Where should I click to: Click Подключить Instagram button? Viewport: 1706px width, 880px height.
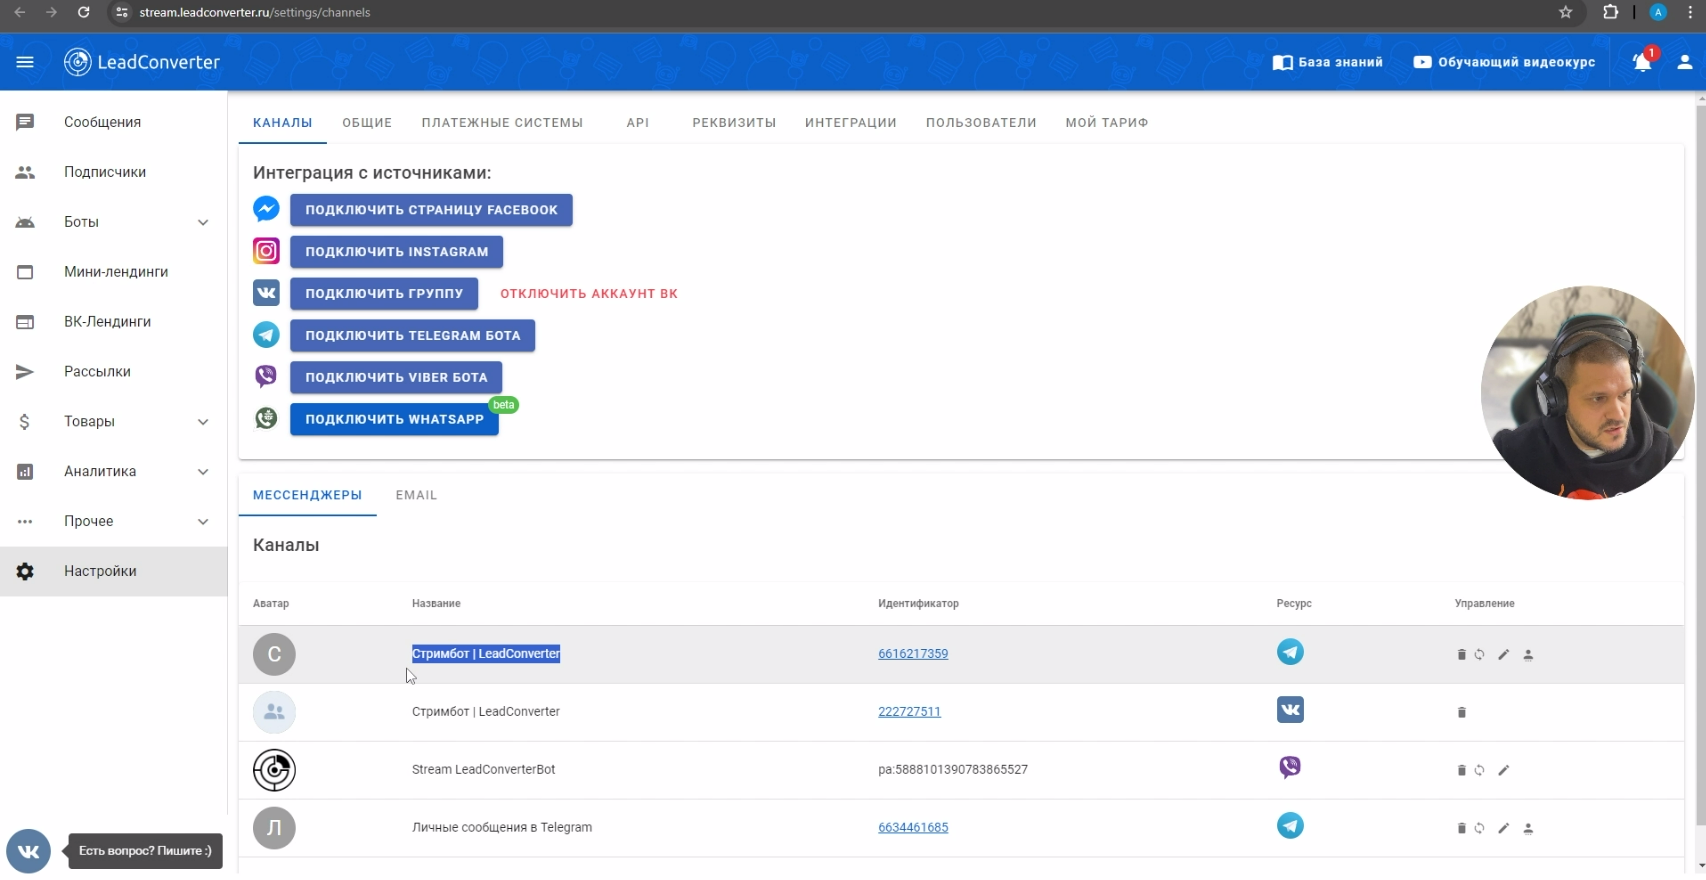pos(397,252)
